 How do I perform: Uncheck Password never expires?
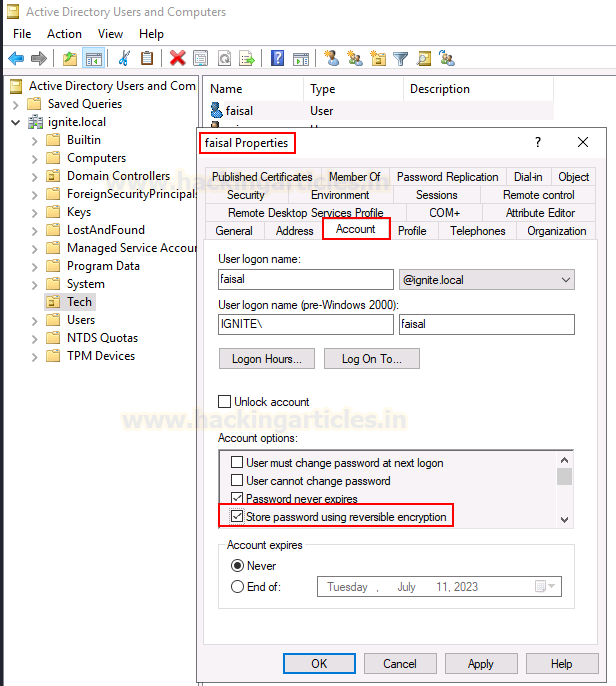point(237,498)
